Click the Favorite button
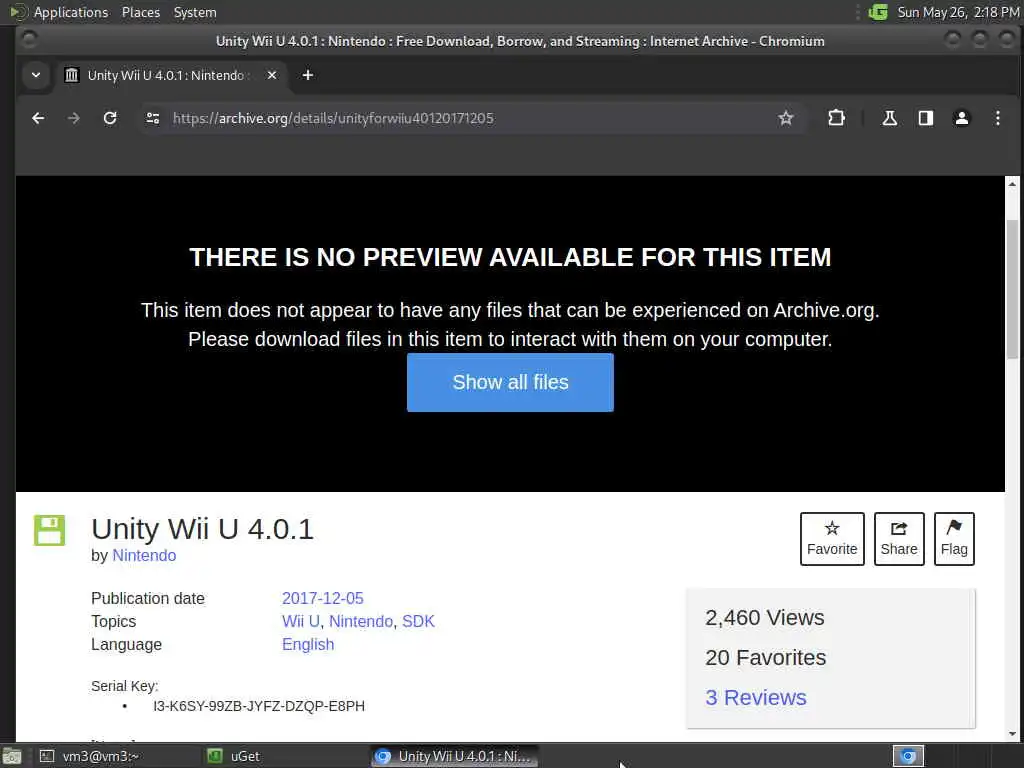The width and height of the screenshot is (1024, 768). pyautogui.click(x=832, y=539)
